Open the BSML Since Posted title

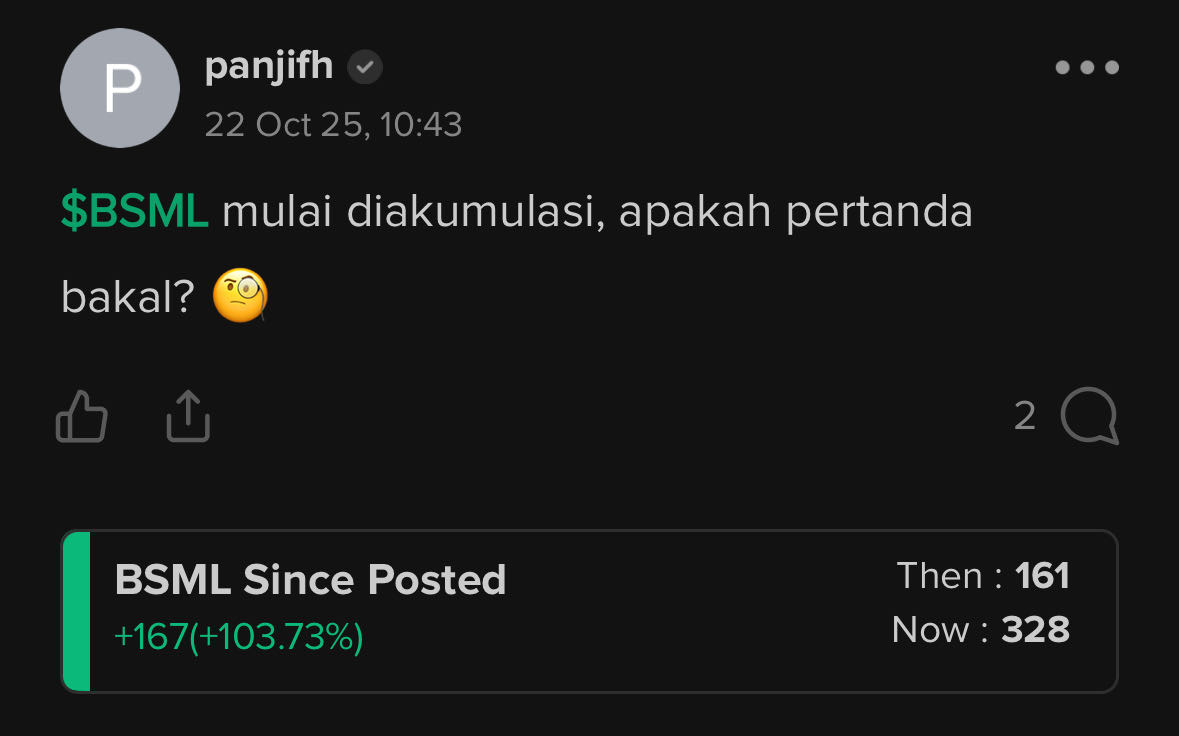[310, 580]
